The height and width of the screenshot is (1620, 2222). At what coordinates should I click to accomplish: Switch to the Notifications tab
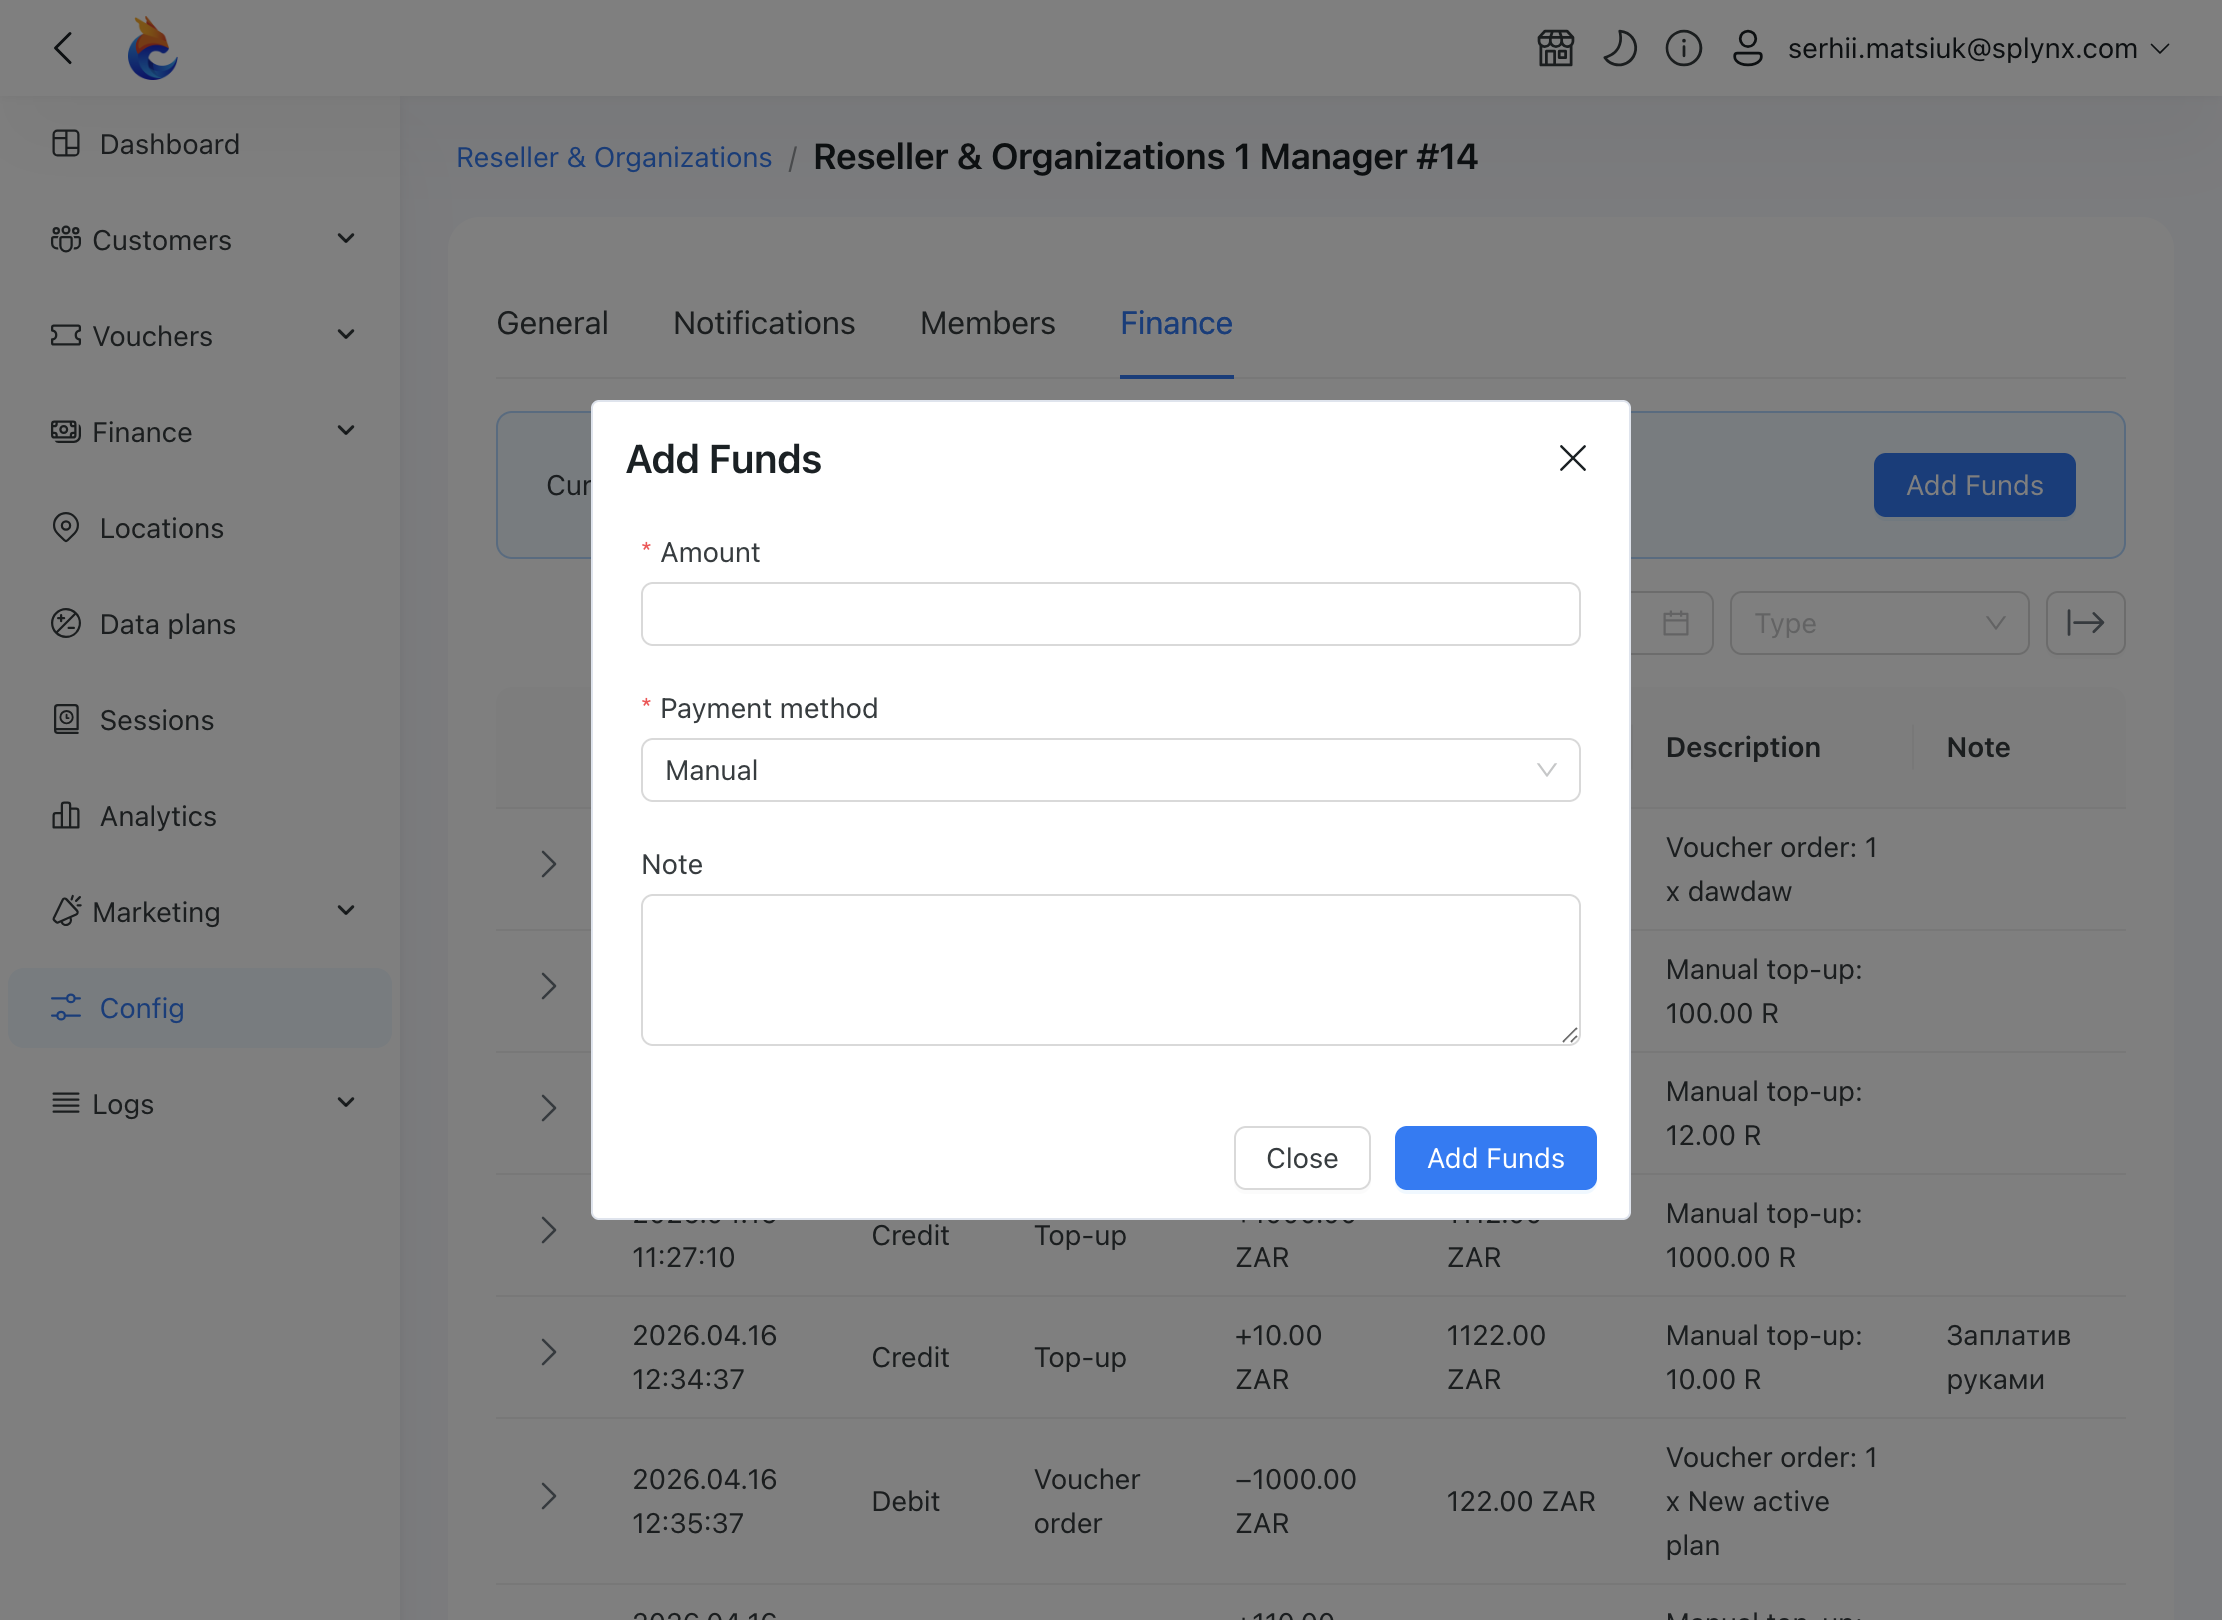(764, 323)
